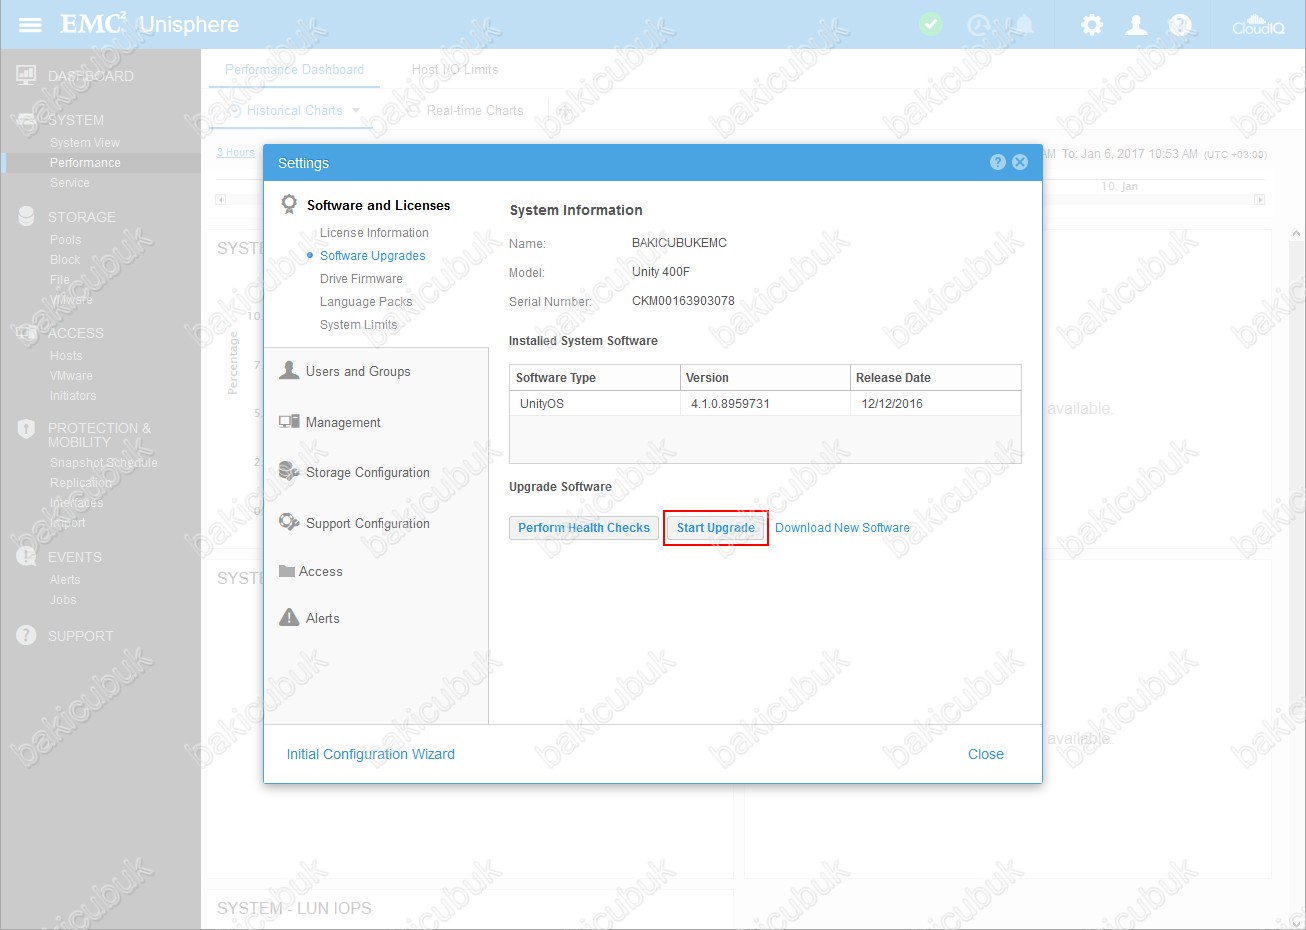Click Perform Health Checks button
This screenshot has width=1306, height=930.
584,528
